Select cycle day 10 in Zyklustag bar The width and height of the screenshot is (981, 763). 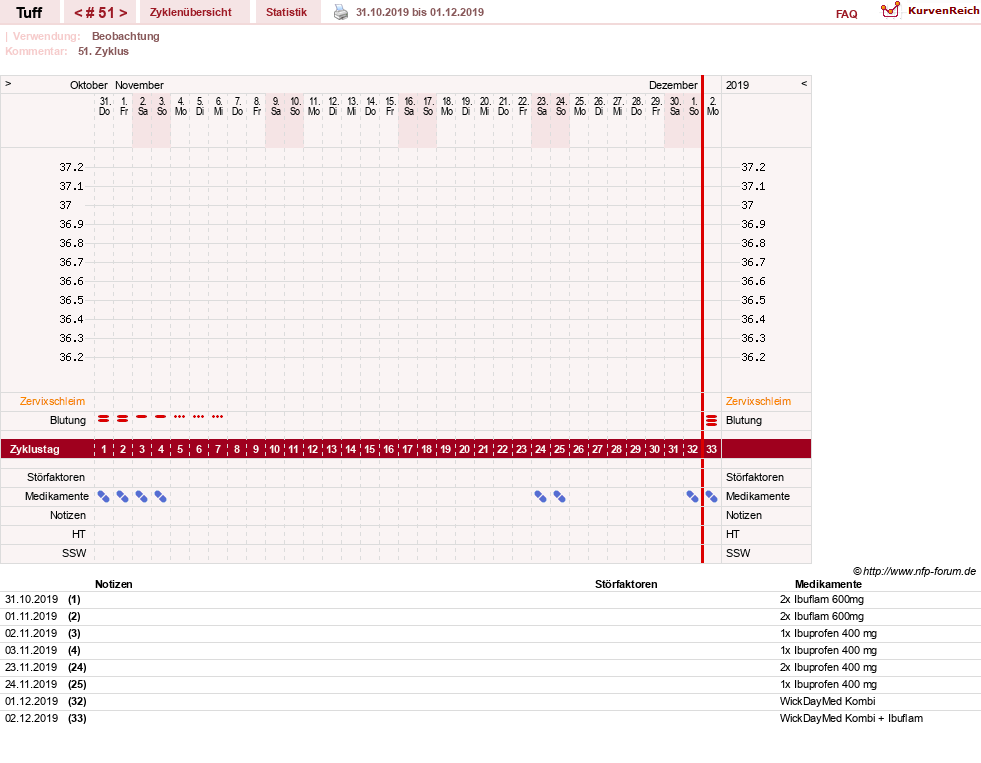point(275,449)
